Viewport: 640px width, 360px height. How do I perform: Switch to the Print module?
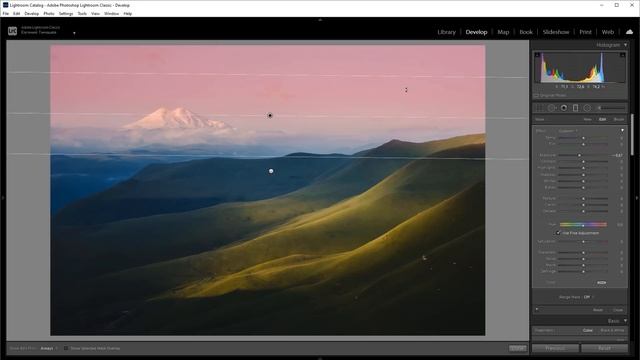tap(585, 32)
